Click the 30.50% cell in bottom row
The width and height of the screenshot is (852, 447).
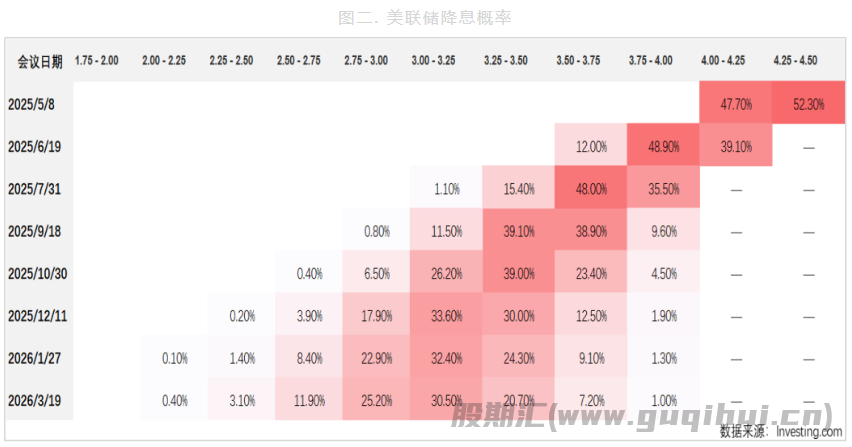coord(447,399)
